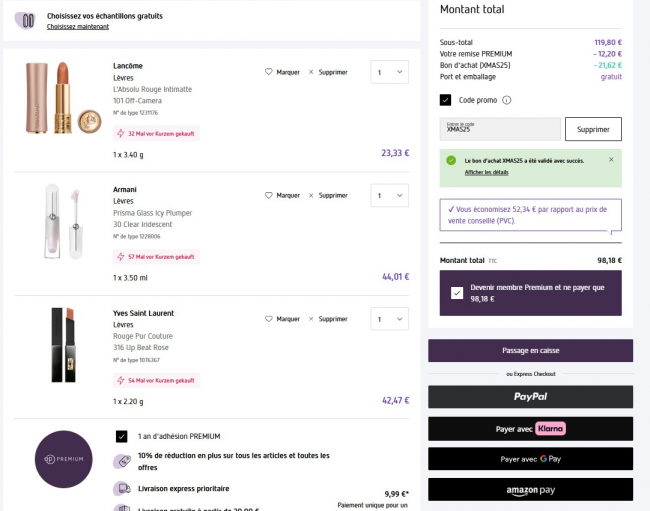The width and height of the screenshot is (650, 511).
Task: Open quantity dropdown for Rouge Pur Couture
Action: (389, 319)
